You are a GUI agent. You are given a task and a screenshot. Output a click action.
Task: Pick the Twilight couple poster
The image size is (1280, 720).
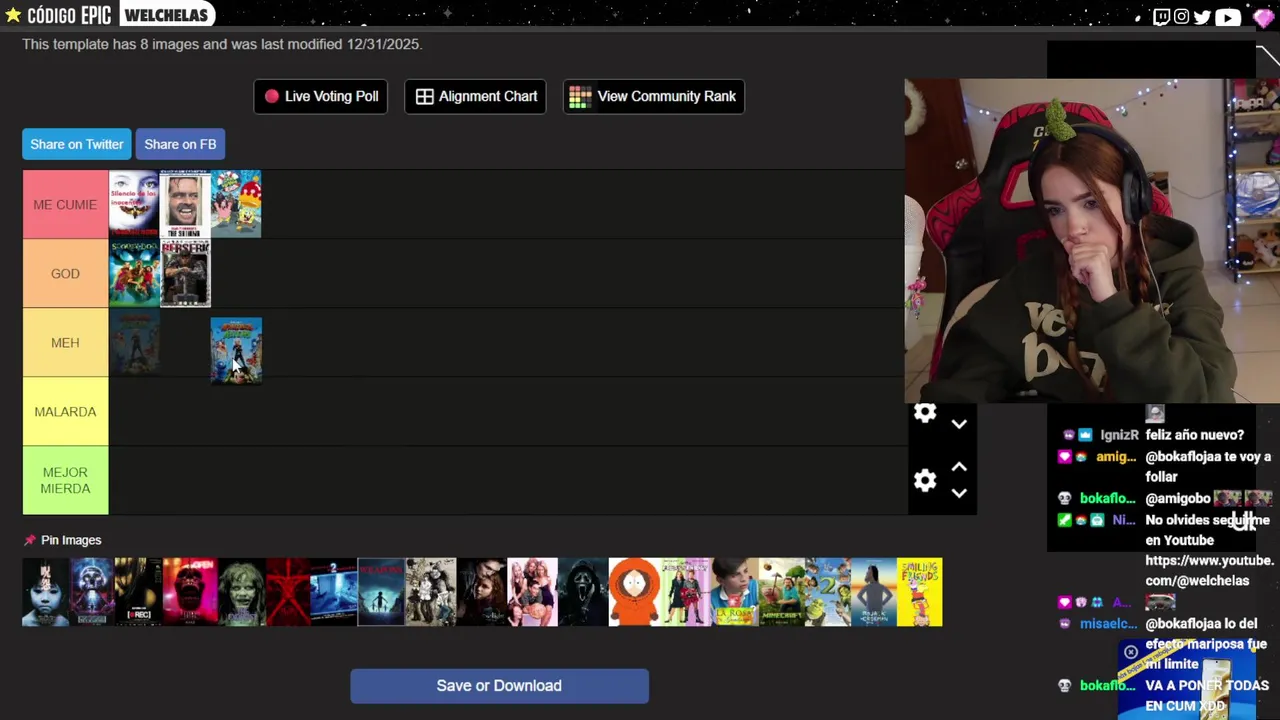482,592
